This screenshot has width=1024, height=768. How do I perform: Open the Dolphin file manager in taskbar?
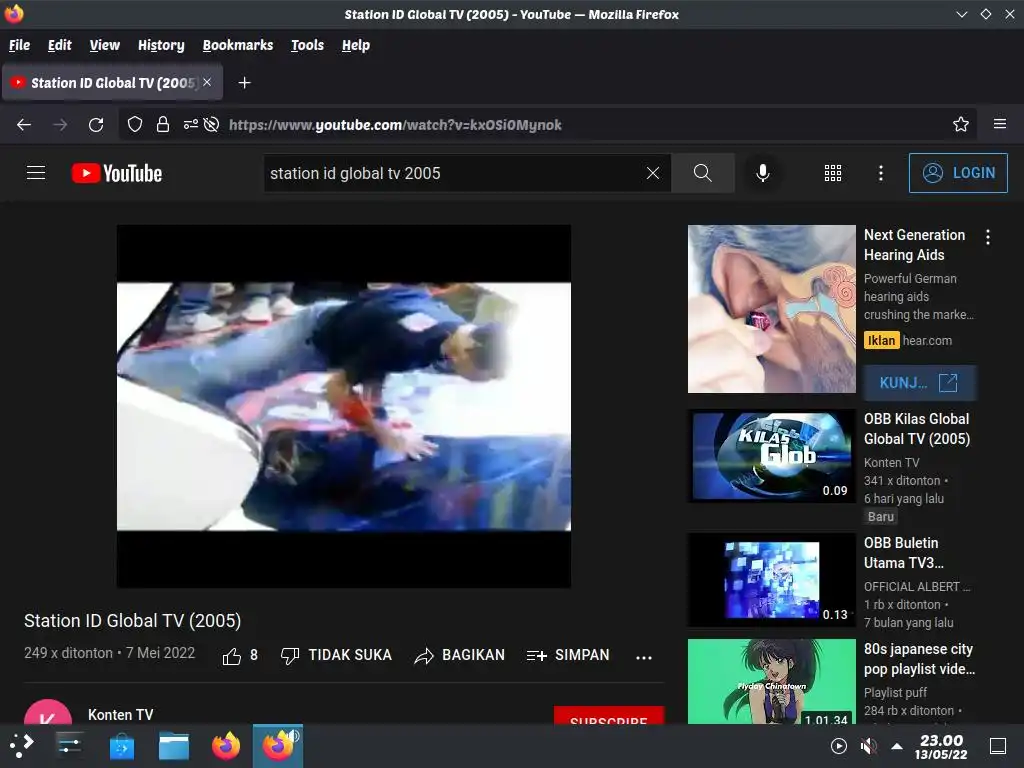pos(174,745)
